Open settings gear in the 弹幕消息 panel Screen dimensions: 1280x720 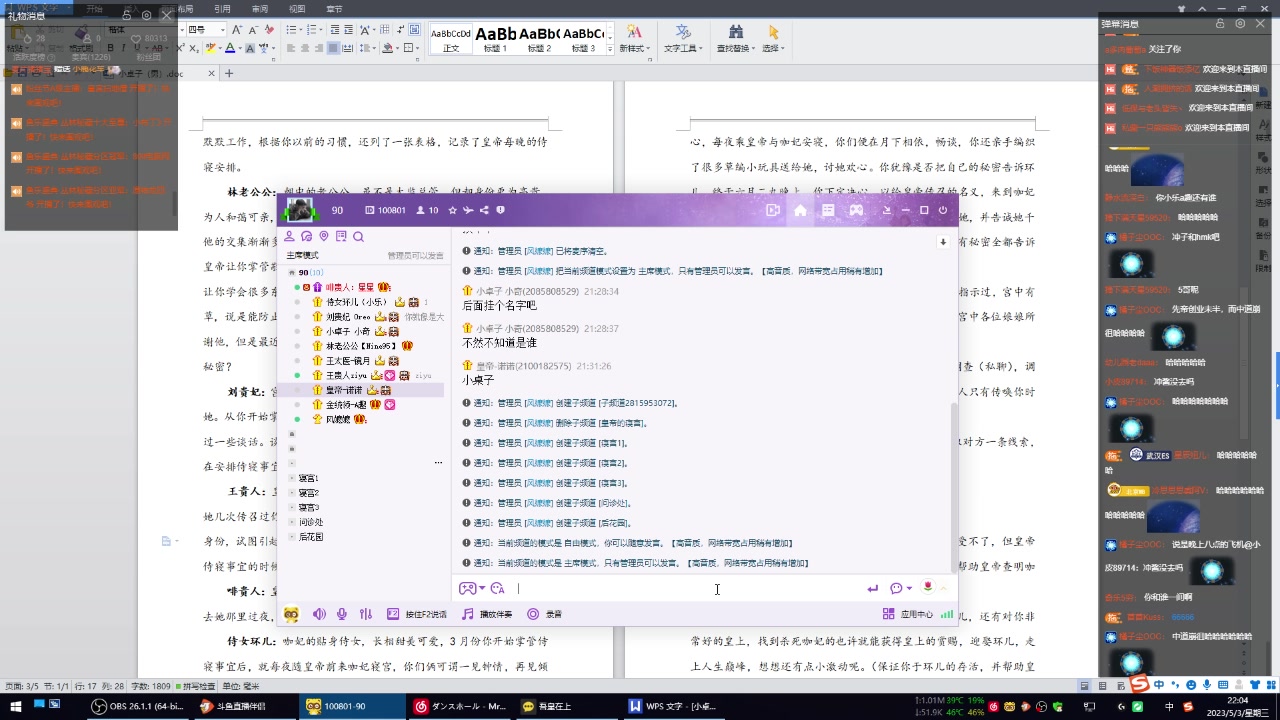pyautogui.click(x=1240, y=23)
